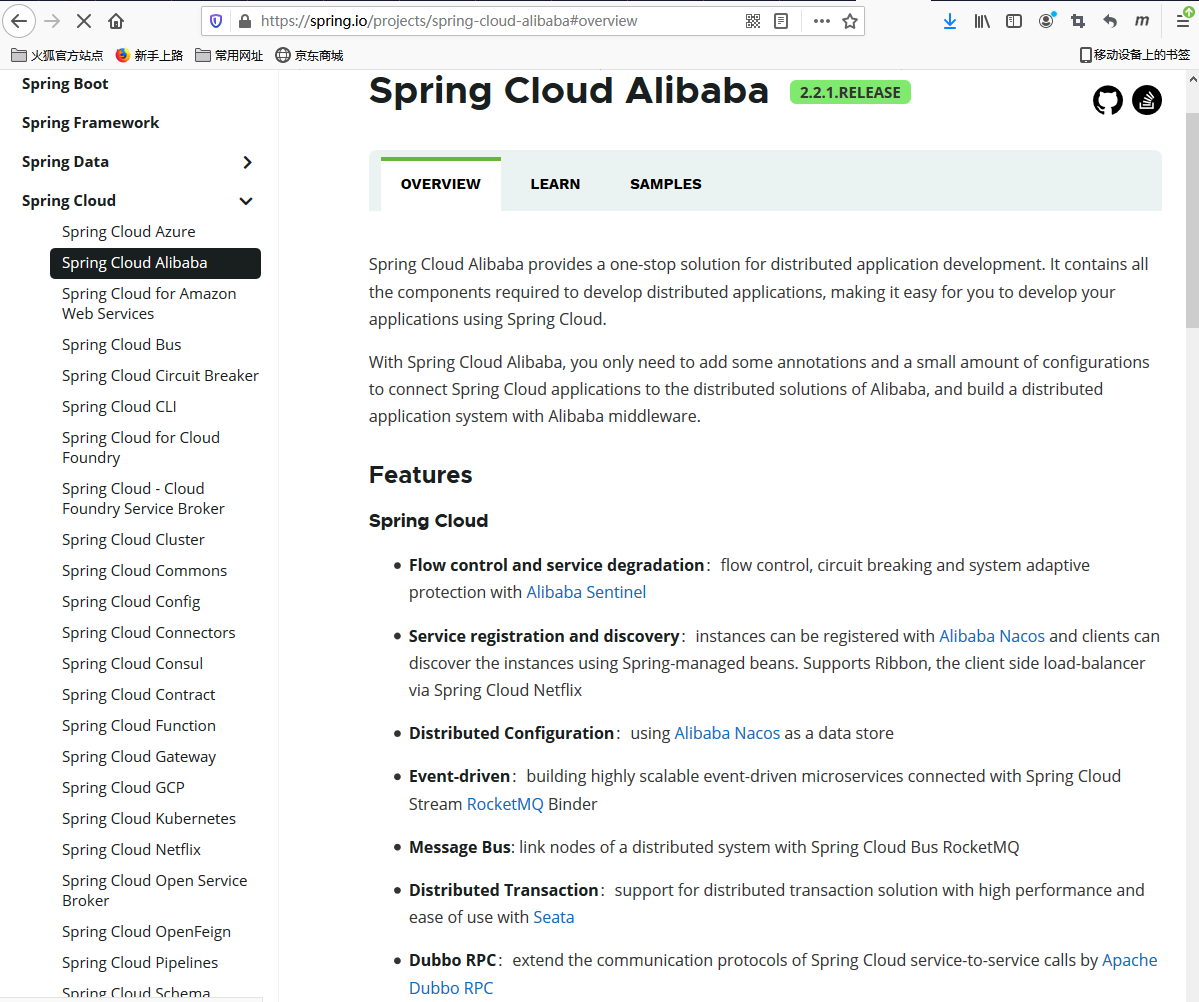1199x1002 pixels.
Task: Toggle reader view icon
Action: 781,21
